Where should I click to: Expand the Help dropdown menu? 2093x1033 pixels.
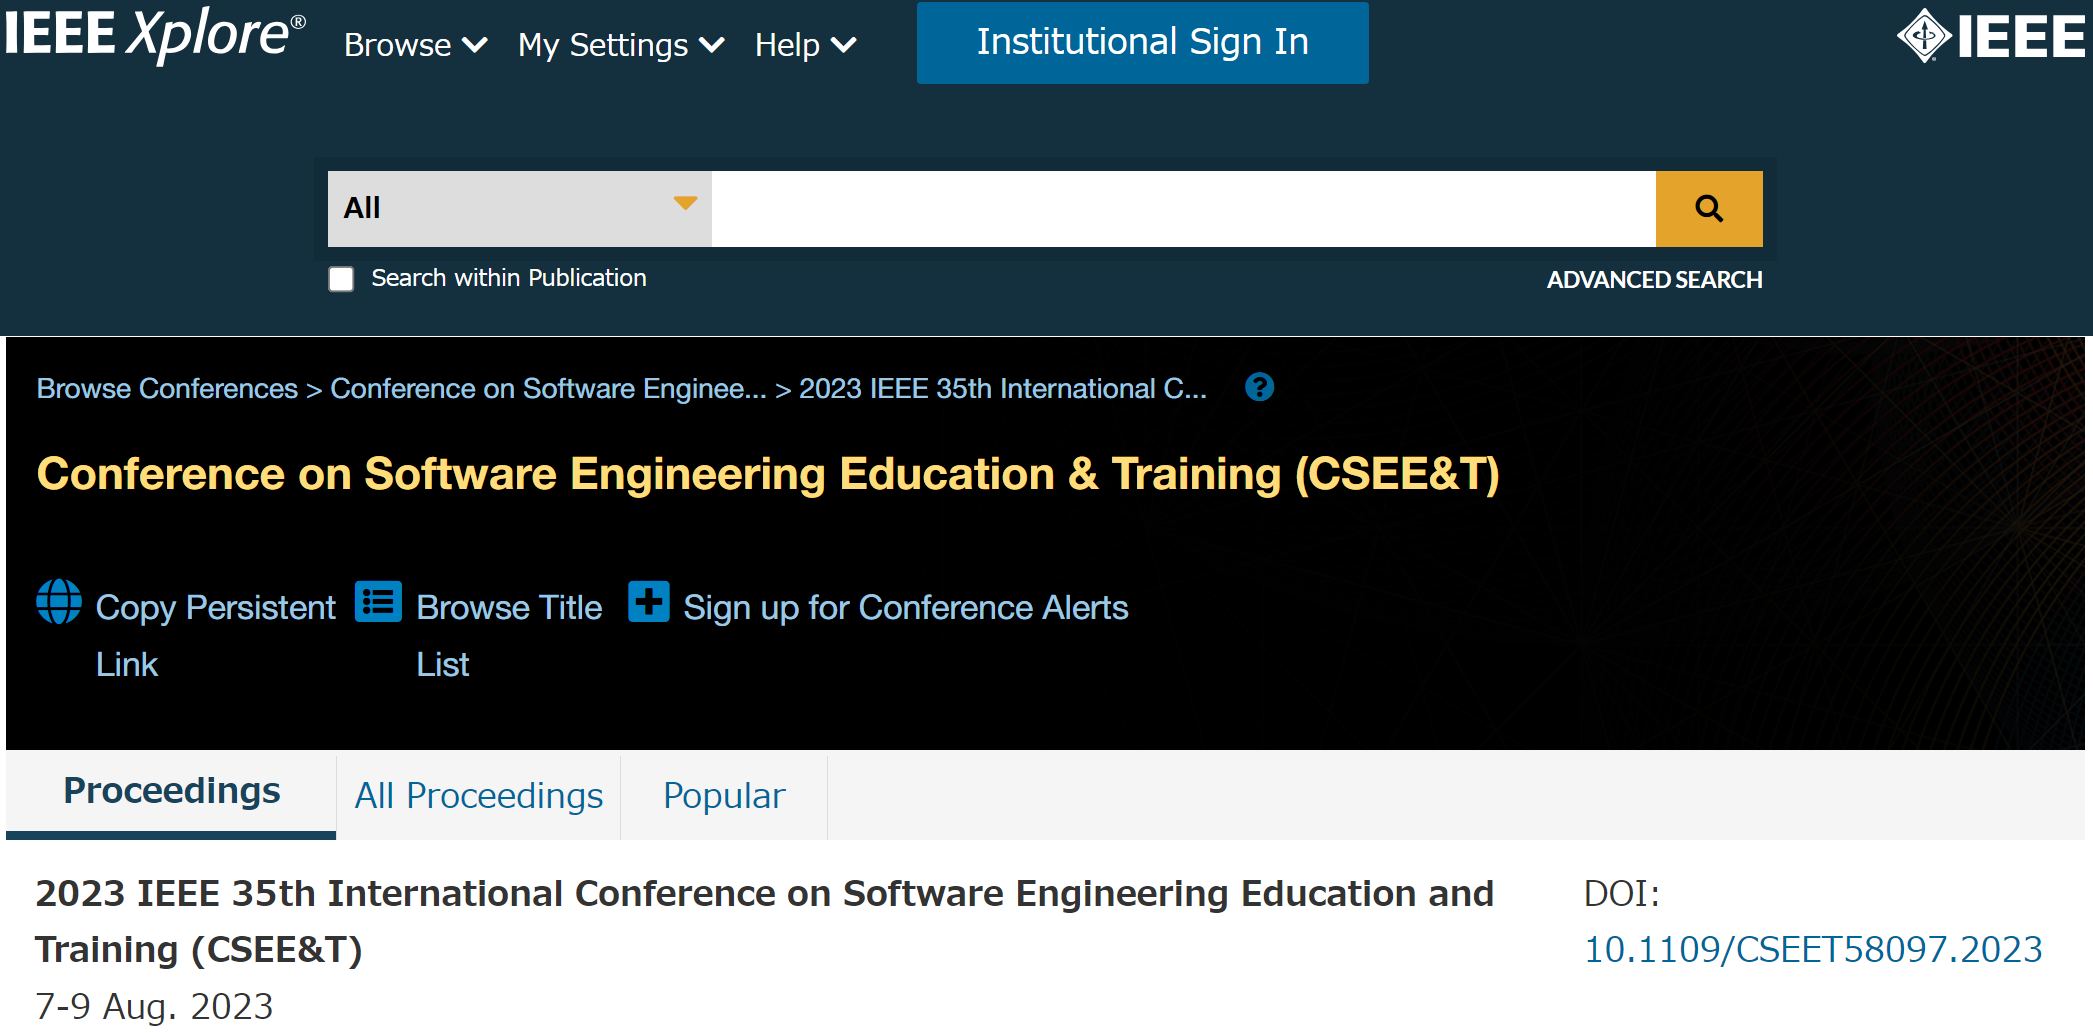[x=805, y=45]
